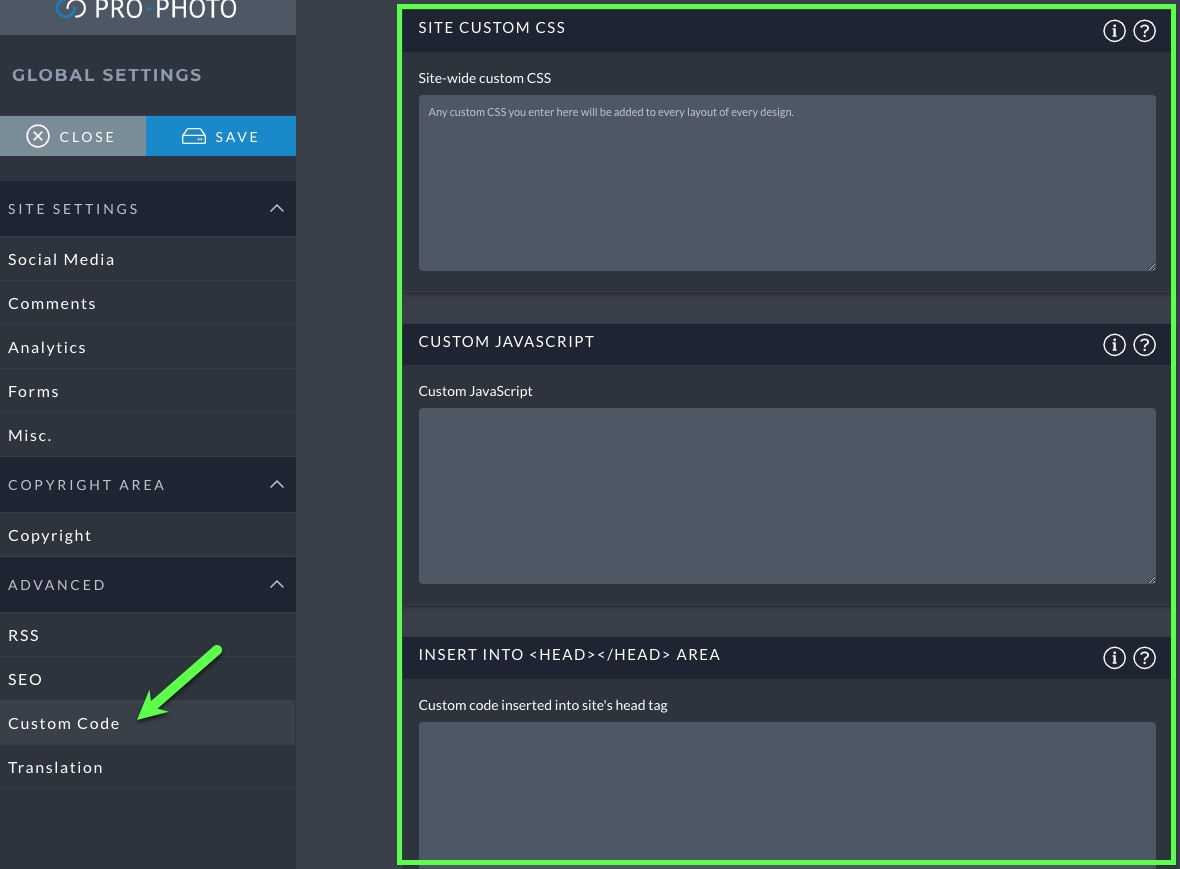Go to Analytics settings

pos(148,347)
